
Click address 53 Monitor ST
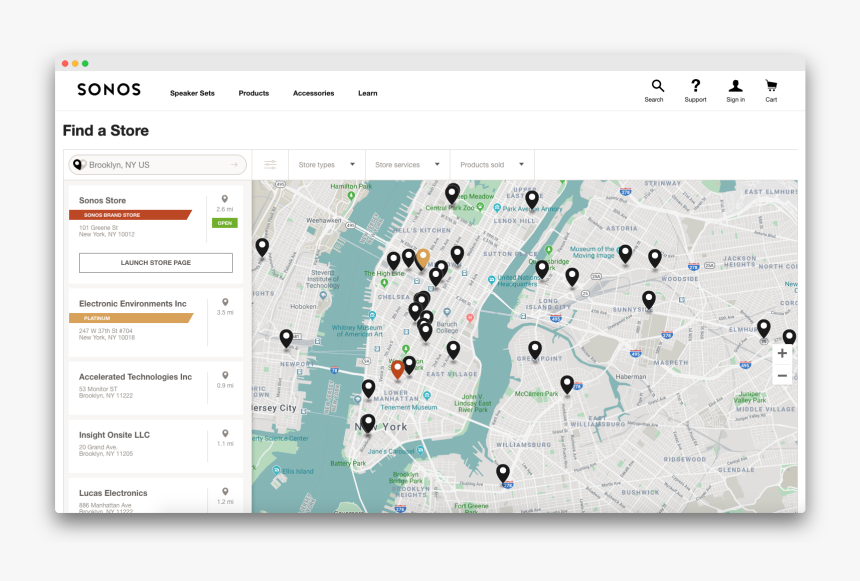point(98,388)
